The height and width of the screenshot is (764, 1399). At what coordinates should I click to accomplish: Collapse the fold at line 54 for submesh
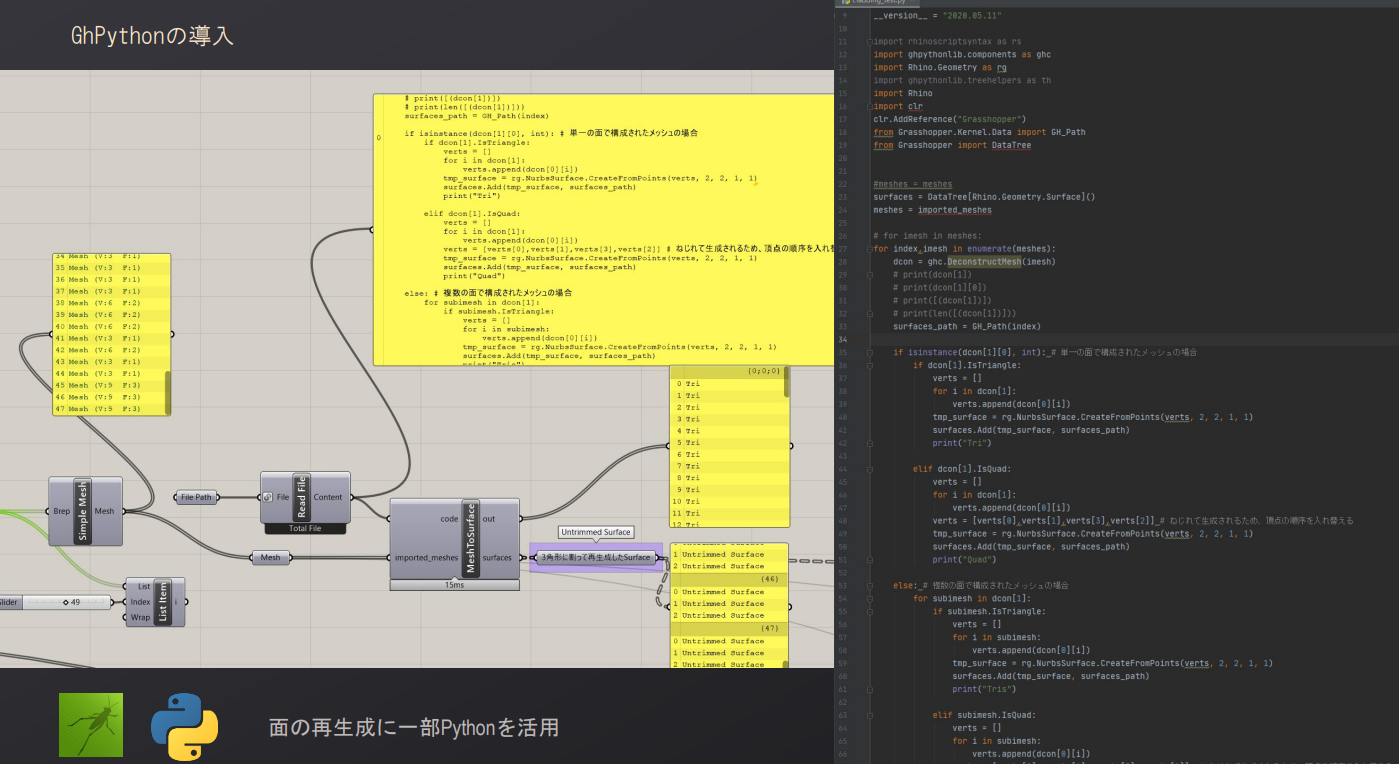[869, 599]
